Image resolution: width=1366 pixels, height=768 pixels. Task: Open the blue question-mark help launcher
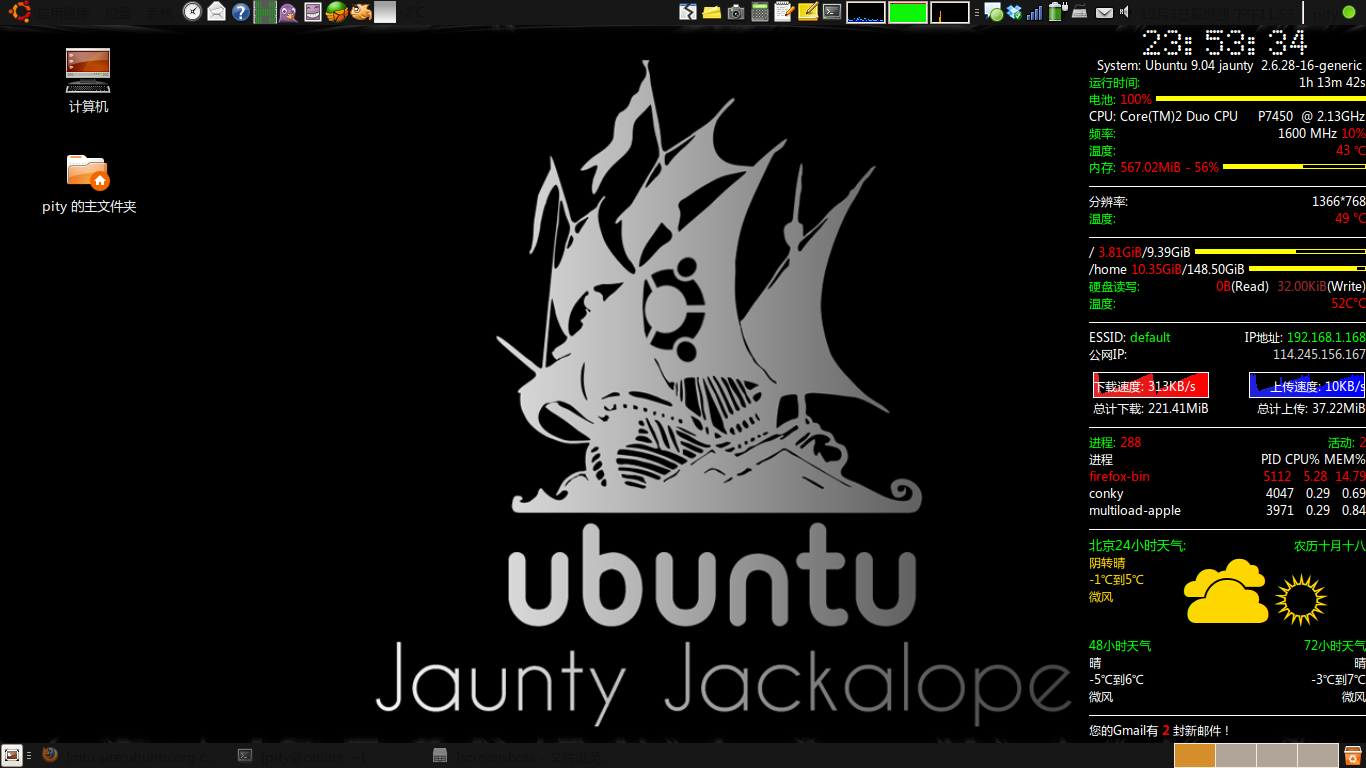pyautogui.click(x=241, y=12)
